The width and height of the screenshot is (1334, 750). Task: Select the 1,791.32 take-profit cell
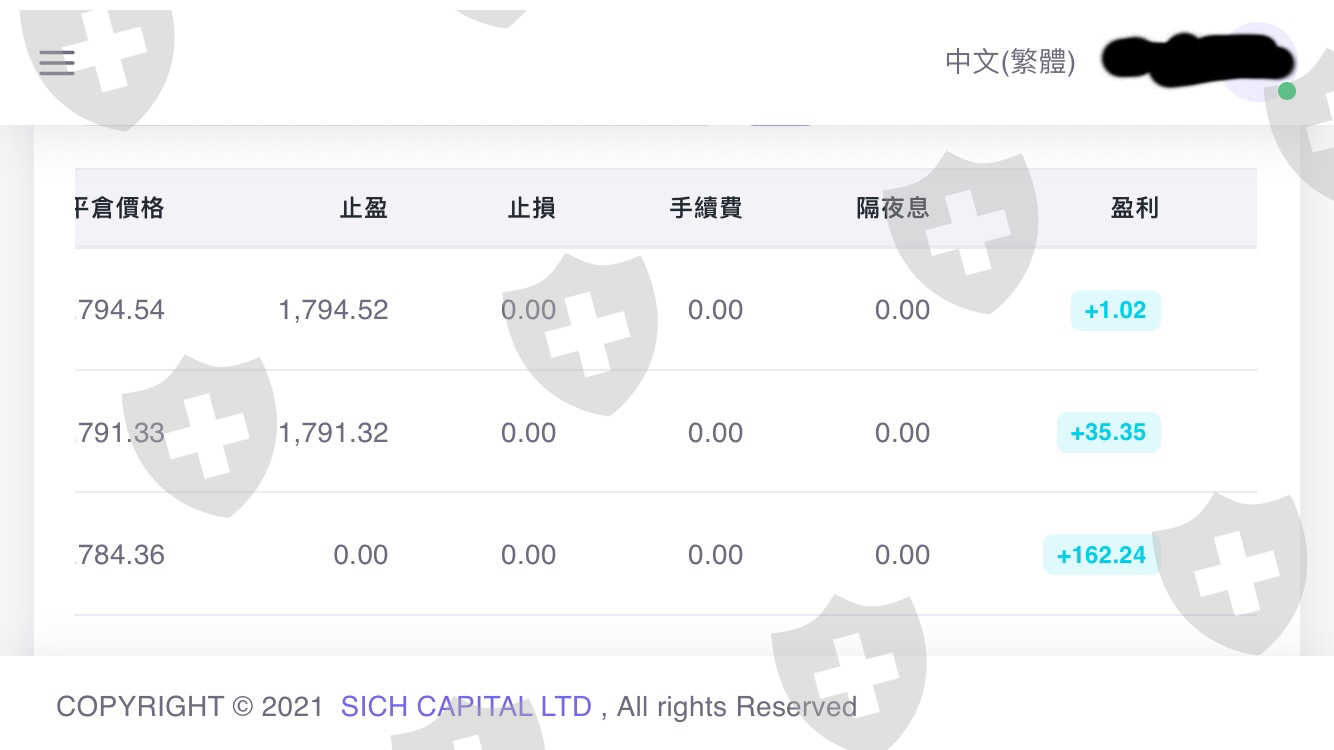pyautogui.click(x=333, y=433)
